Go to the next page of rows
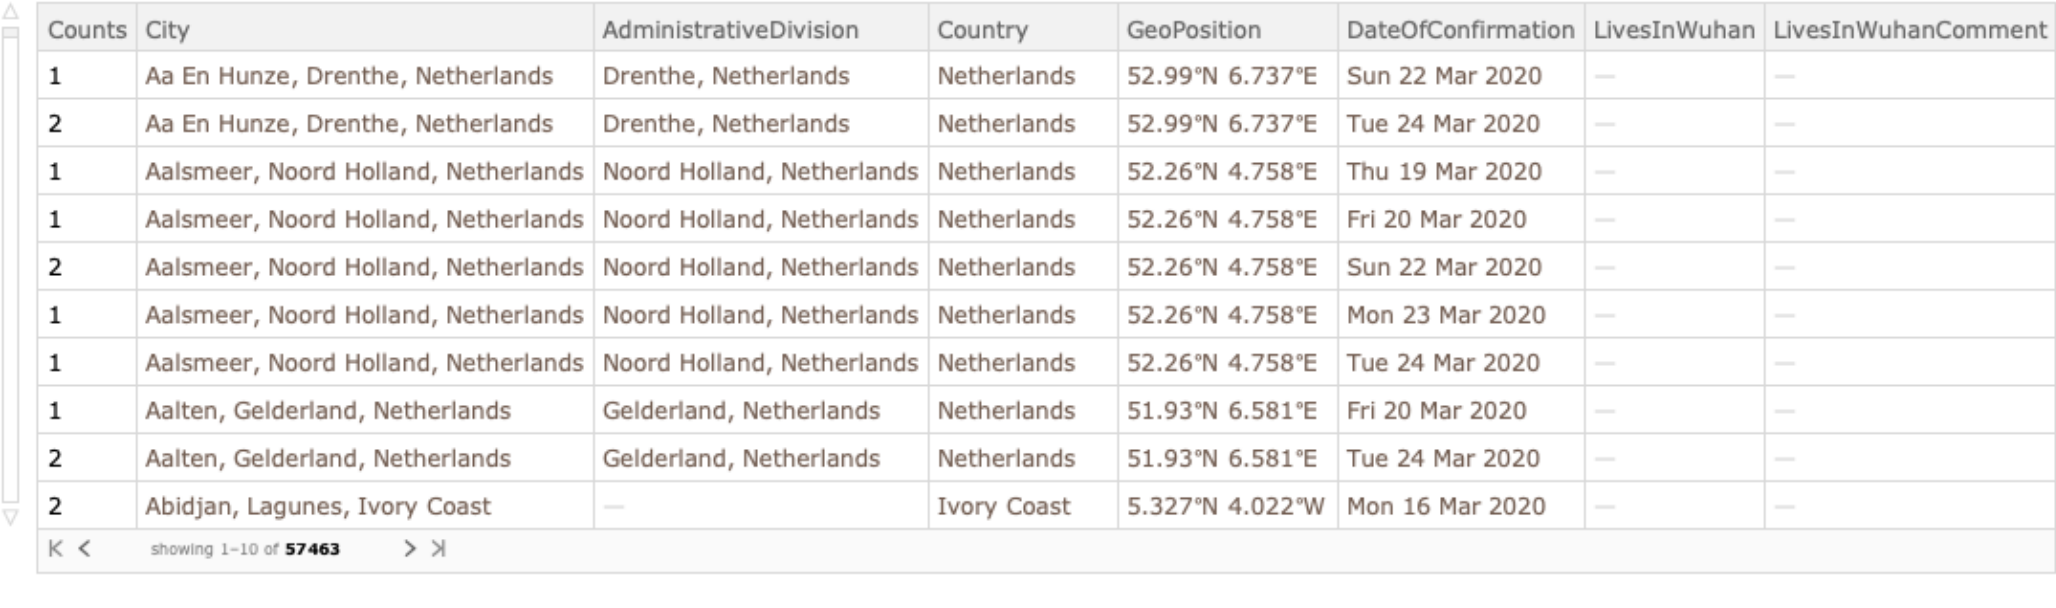The width and height of the screenshot is (2056, 608). [x=409, y=548]
